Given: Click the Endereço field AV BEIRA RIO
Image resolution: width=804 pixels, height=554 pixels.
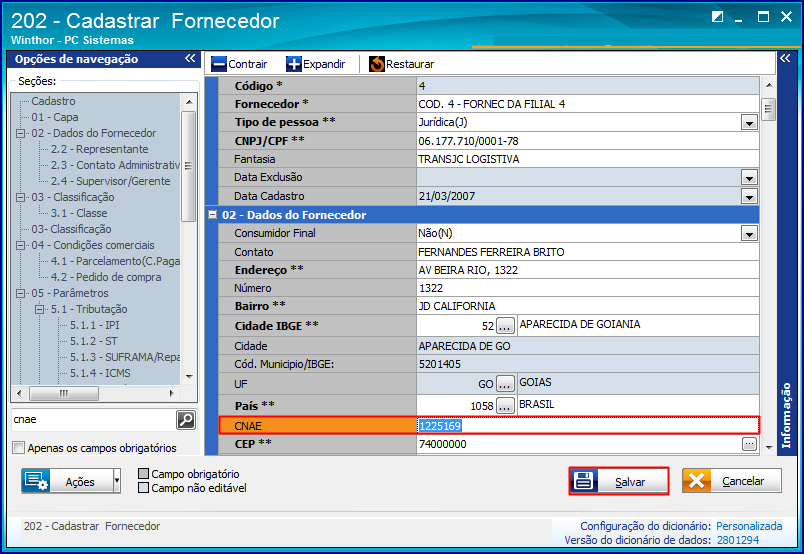Looking at the screenshot, I should click(588, 270).
